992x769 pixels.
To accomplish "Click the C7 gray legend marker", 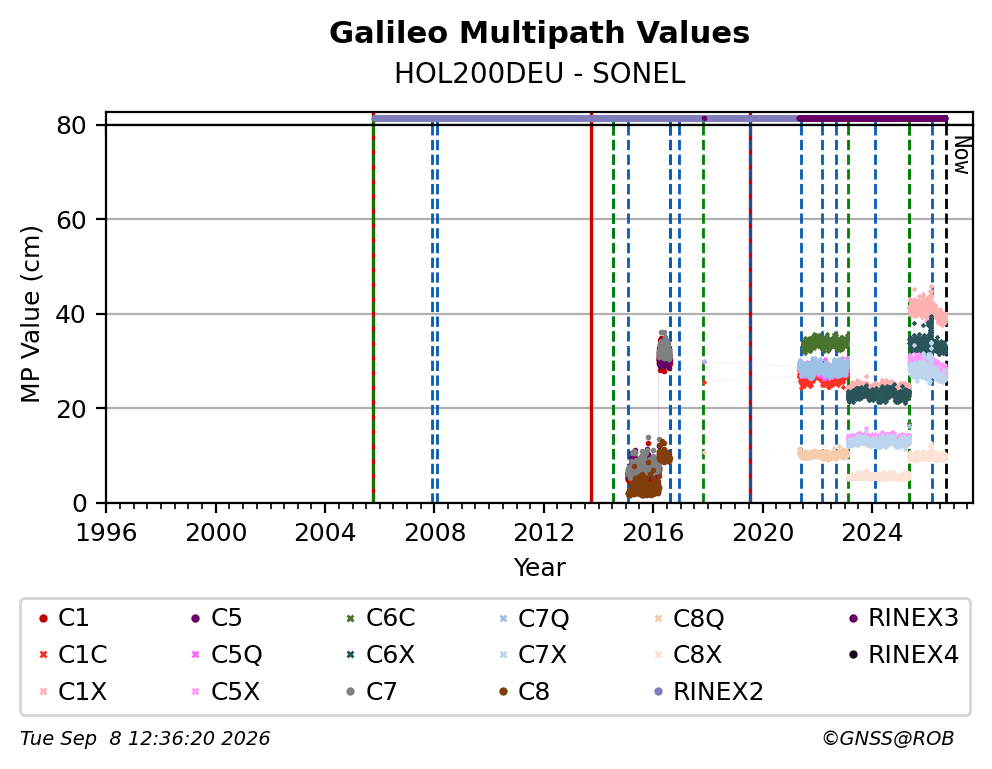I will click(350, 692).
